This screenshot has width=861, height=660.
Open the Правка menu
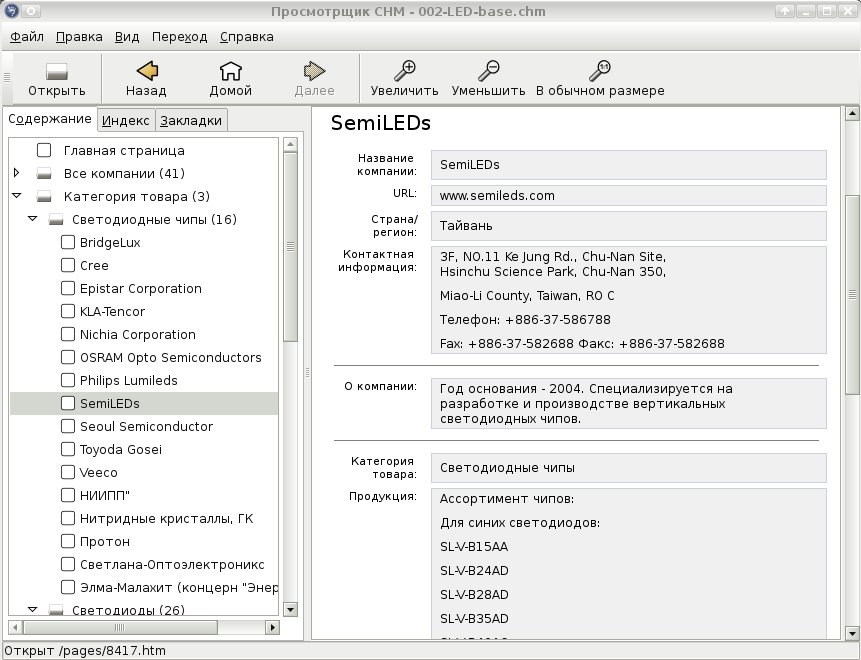coord(79,37)
